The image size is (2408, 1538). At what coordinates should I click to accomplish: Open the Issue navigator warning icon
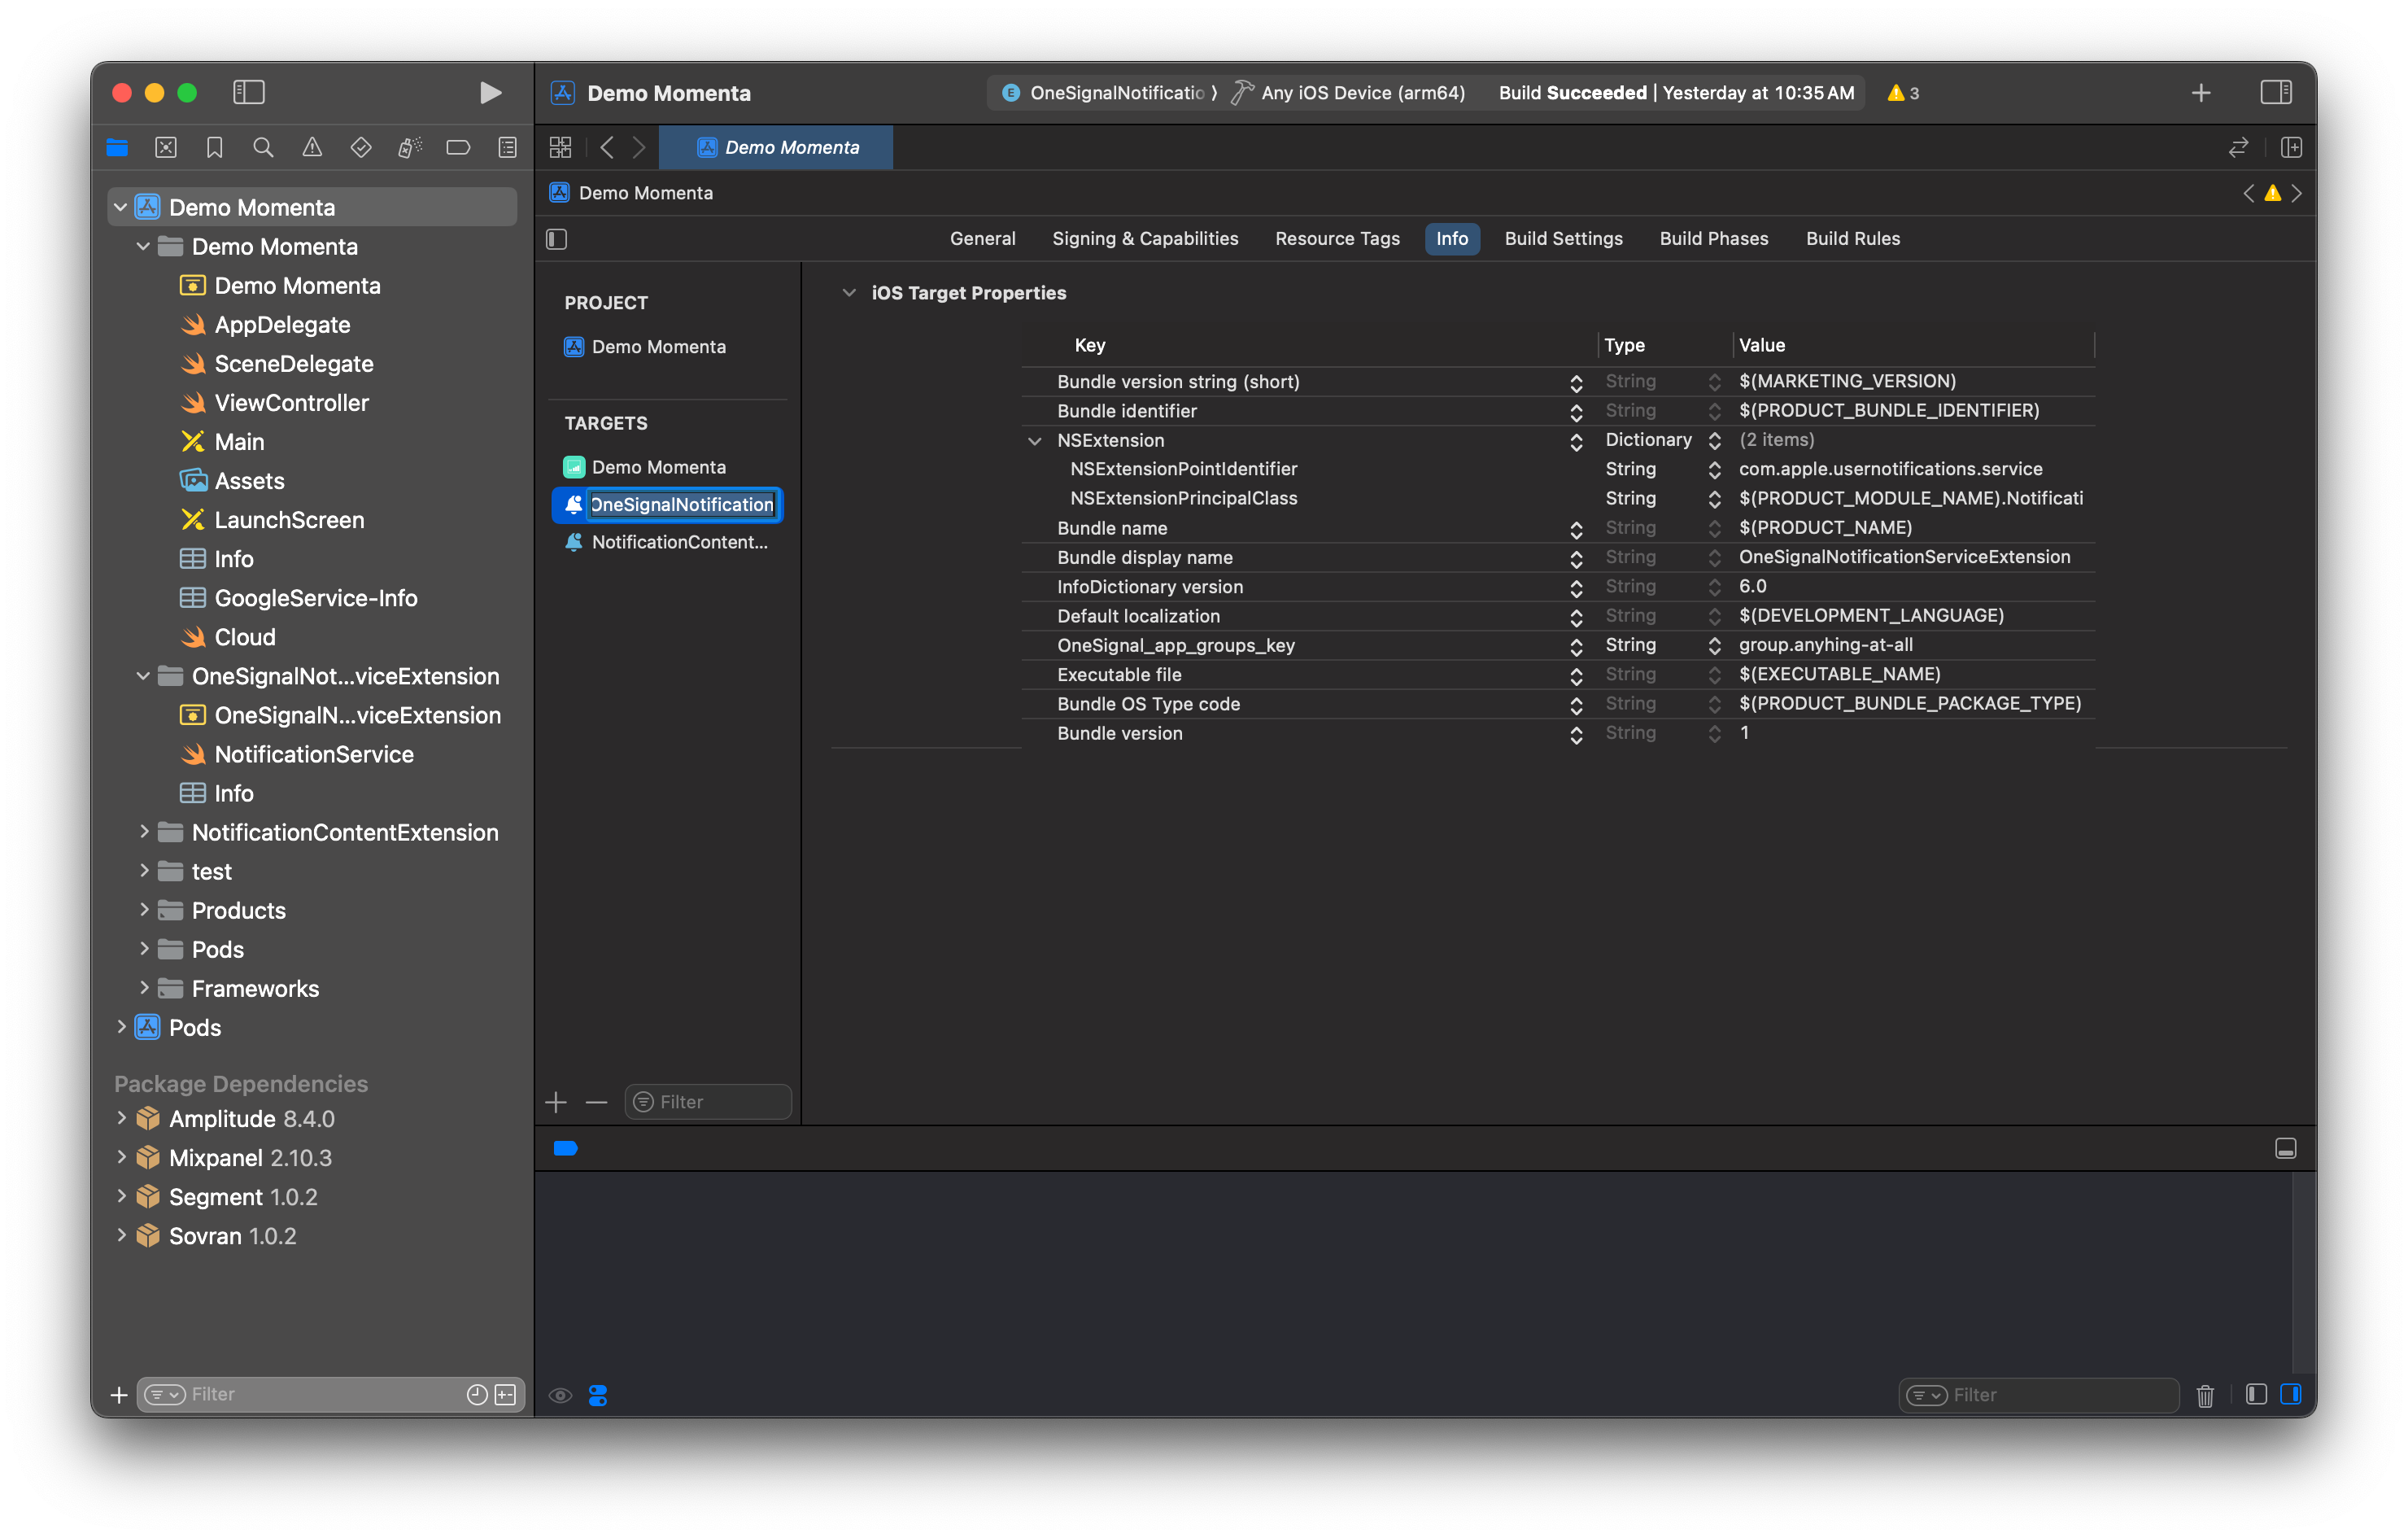pyautogui.click(x=312, y=148)
